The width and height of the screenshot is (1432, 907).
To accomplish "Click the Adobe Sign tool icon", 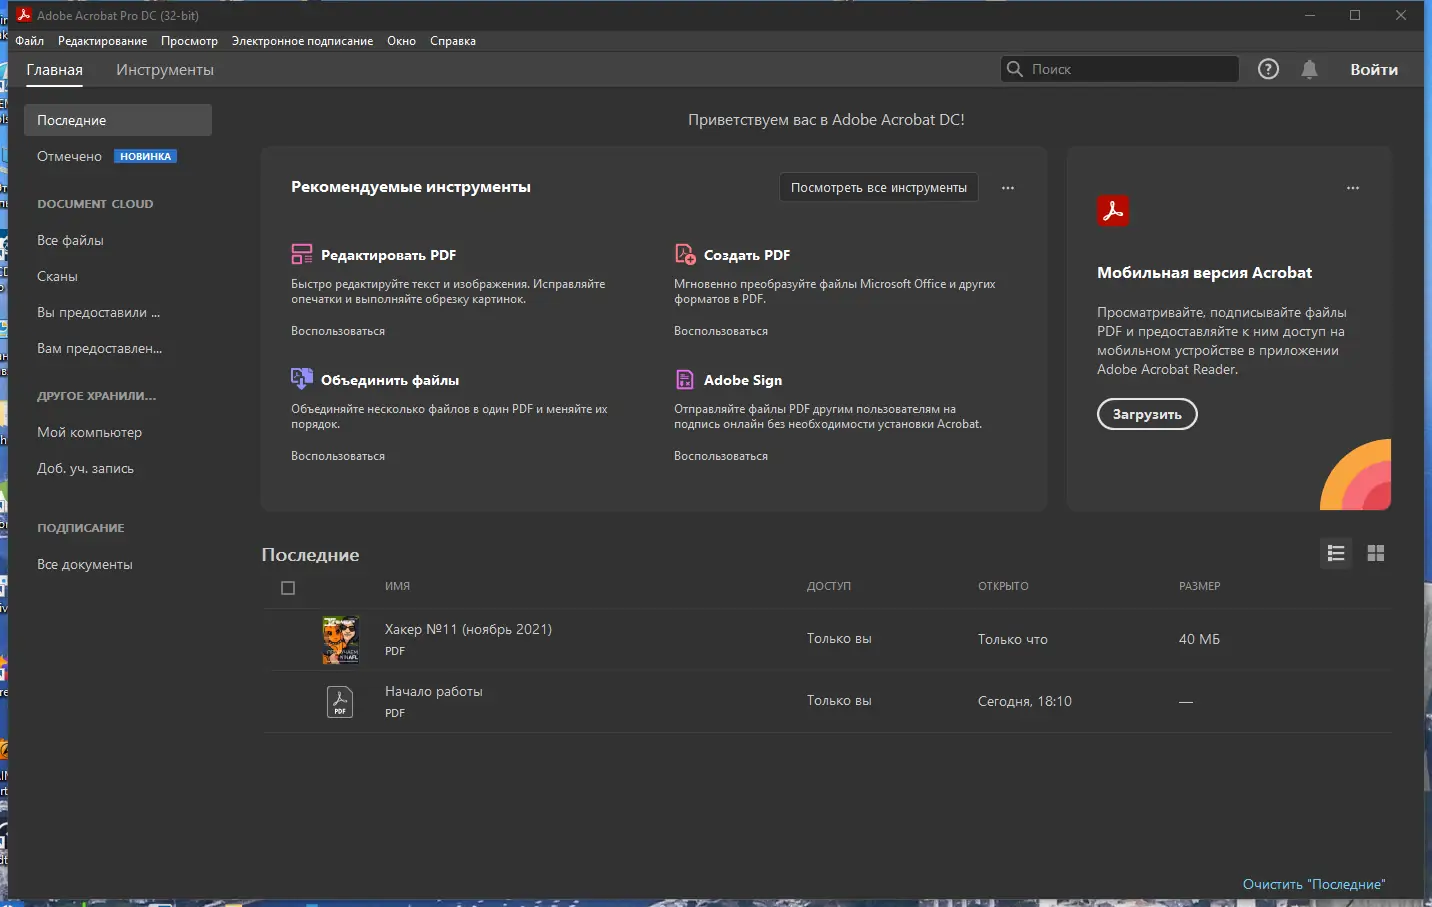I will pyautogui.click(x=685, y=379).
